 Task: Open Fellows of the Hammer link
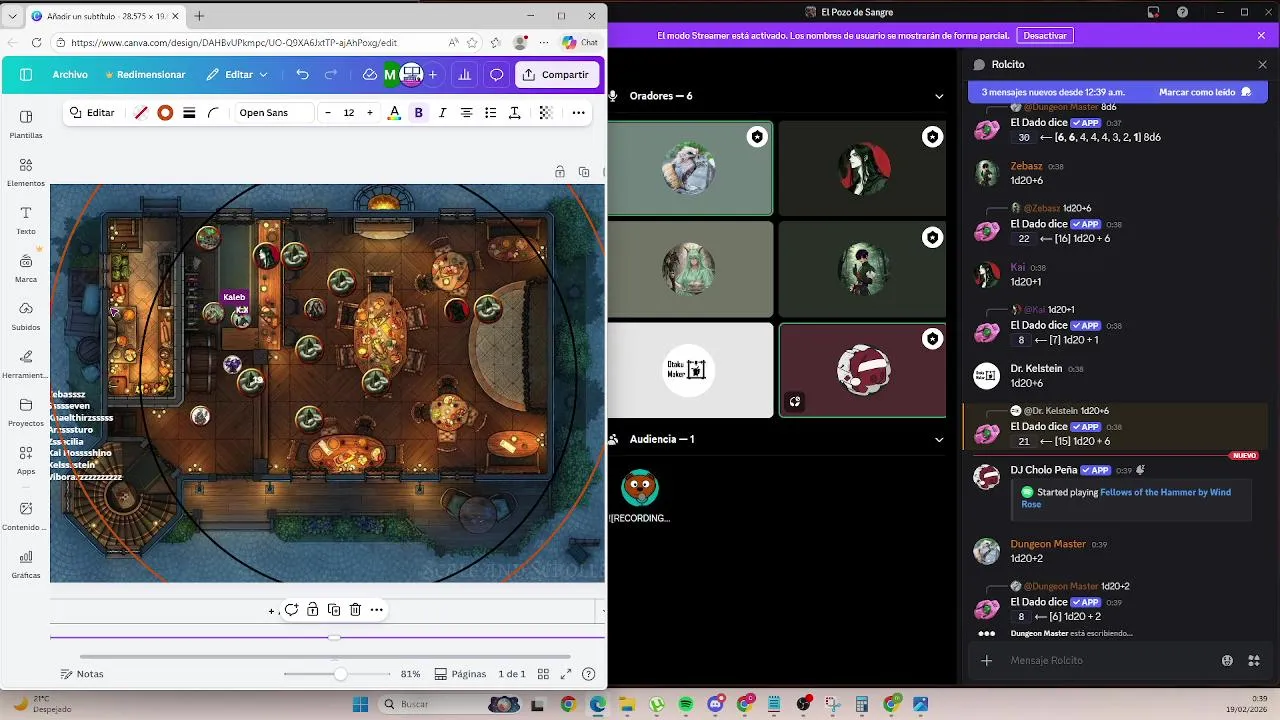click(1126, 498)
